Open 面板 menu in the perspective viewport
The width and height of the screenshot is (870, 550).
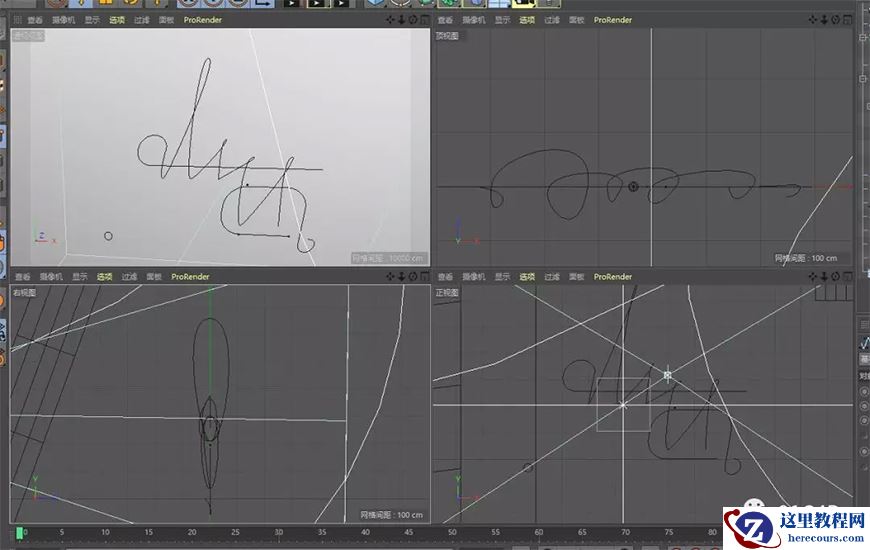coord(166,20)
